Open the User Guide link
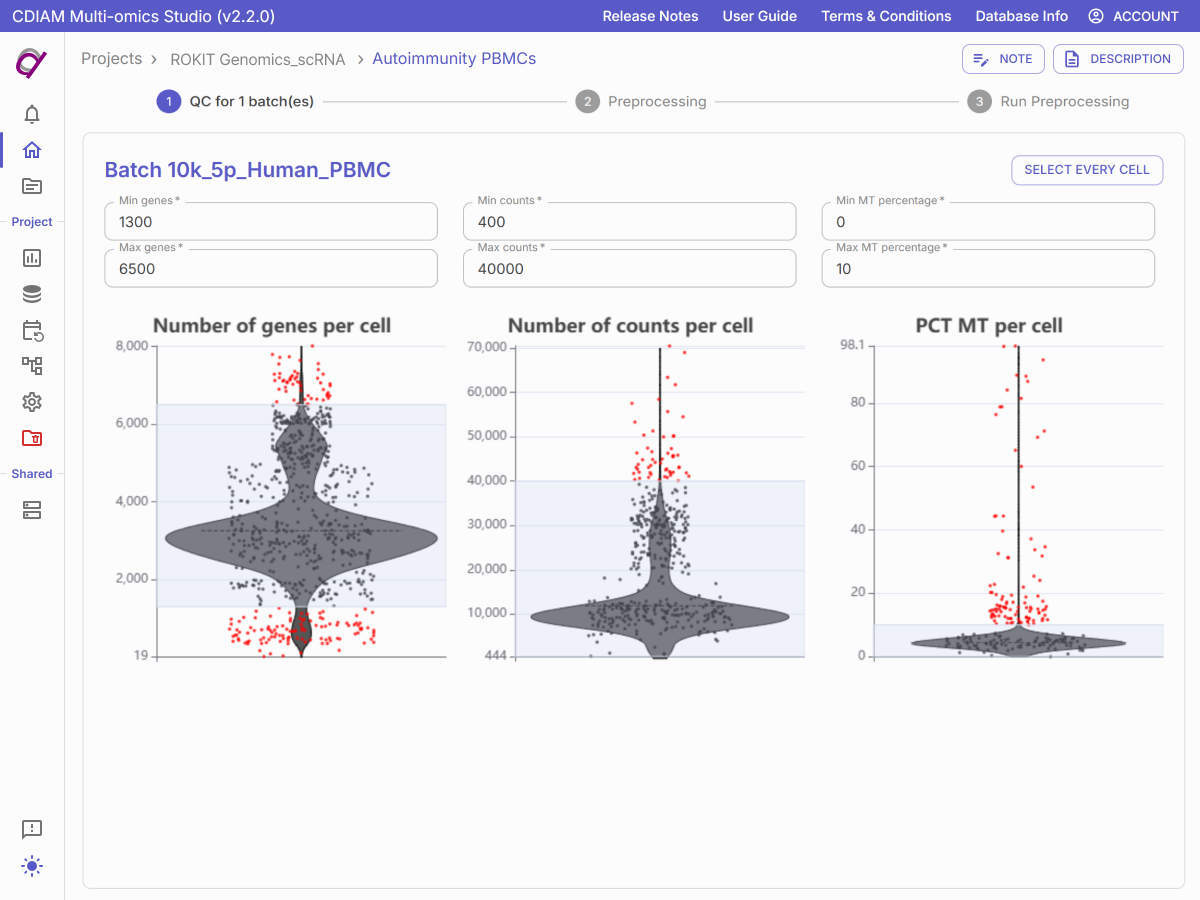This screenshot has height=900, width=1200. pyautogui.click(x=760, y=16)
